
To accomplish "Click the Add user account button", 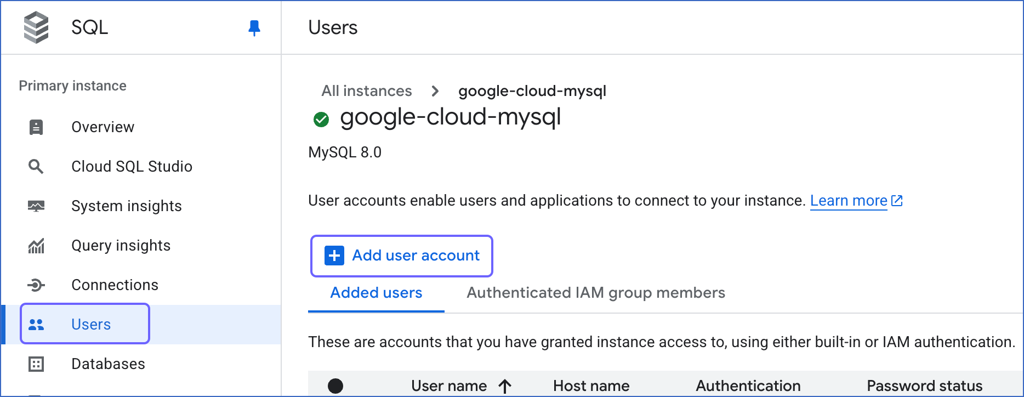I will 402,255.
